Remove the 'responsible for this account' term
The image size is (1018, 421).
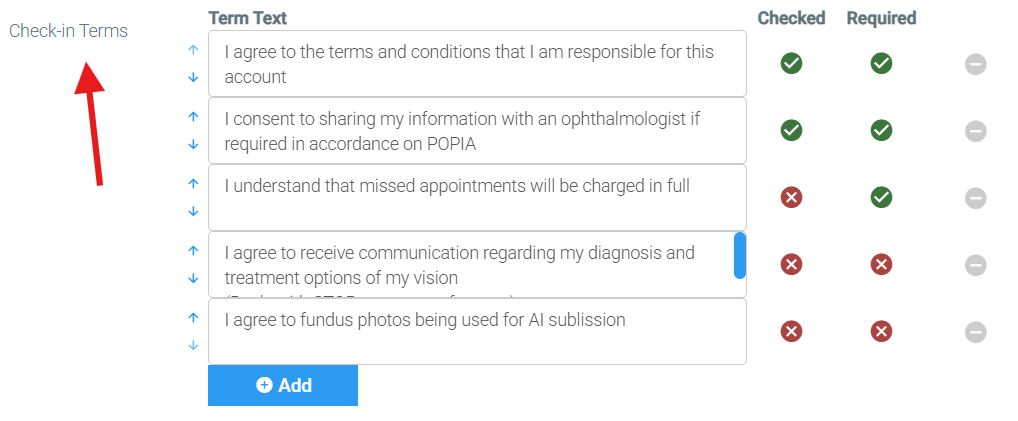click(x=975, y=64)
